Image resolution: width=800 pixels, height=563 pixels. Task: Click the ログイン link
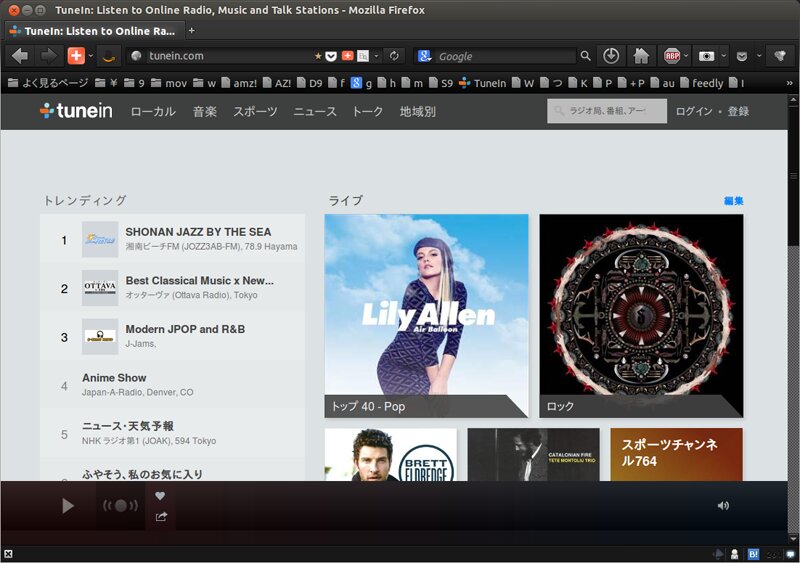coord(694,112)
